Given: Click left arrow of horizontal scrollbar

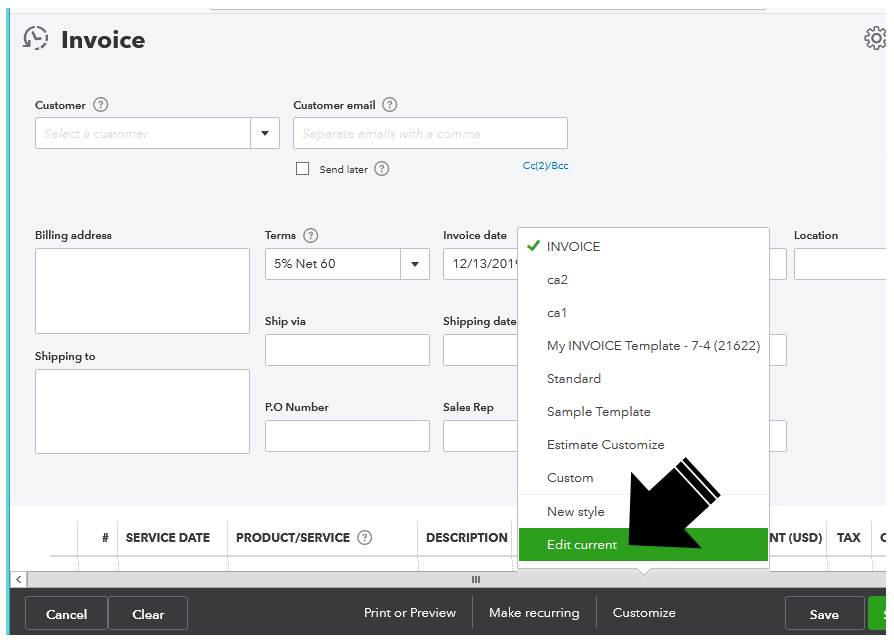Looking at the screenshot, I should [x=18, y=579].
